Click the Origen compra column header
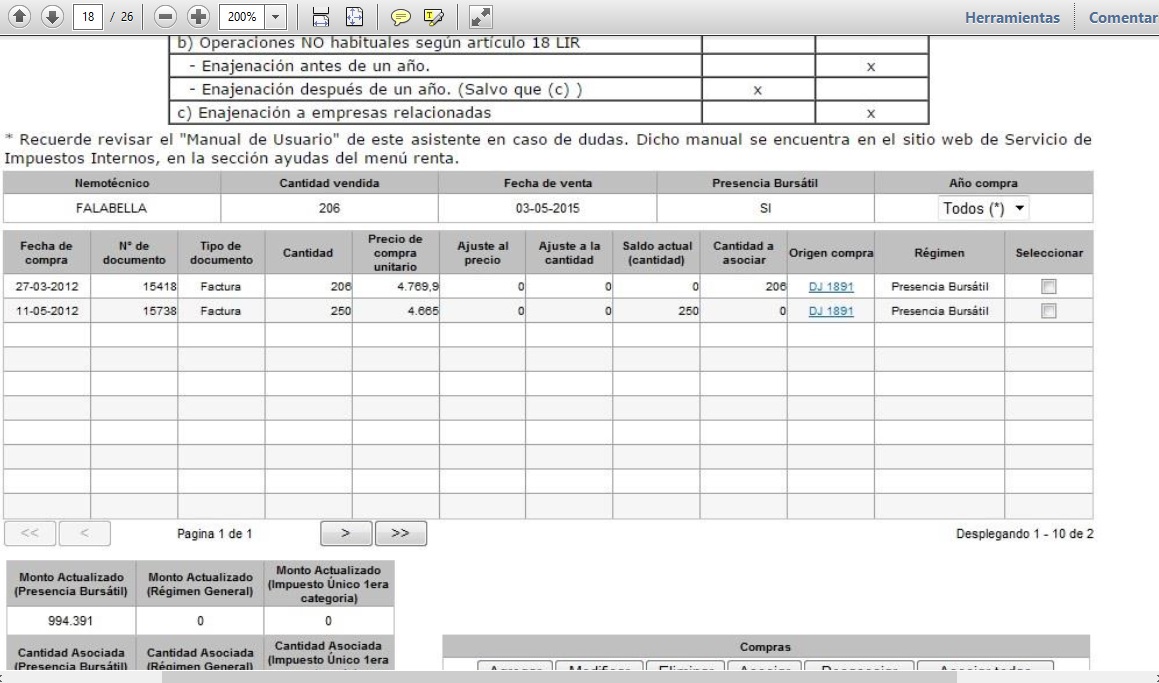 click(x=831, y=252)
